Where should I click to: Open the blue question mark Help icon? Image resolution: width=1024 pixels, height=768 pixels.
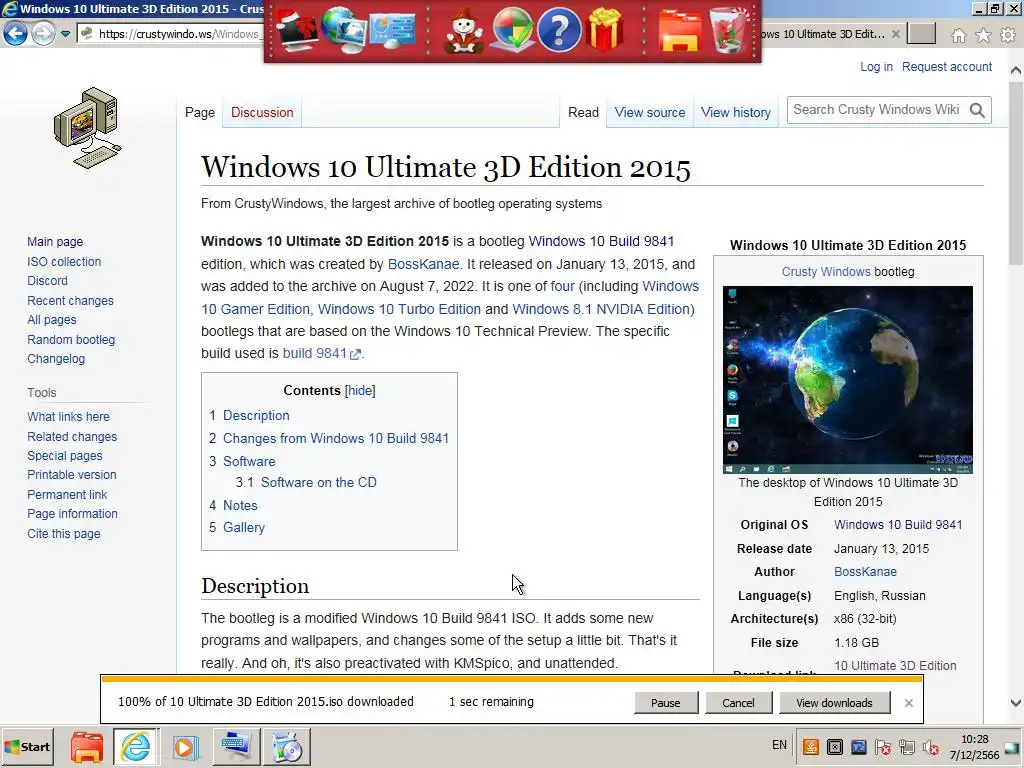tap(559, 30)
